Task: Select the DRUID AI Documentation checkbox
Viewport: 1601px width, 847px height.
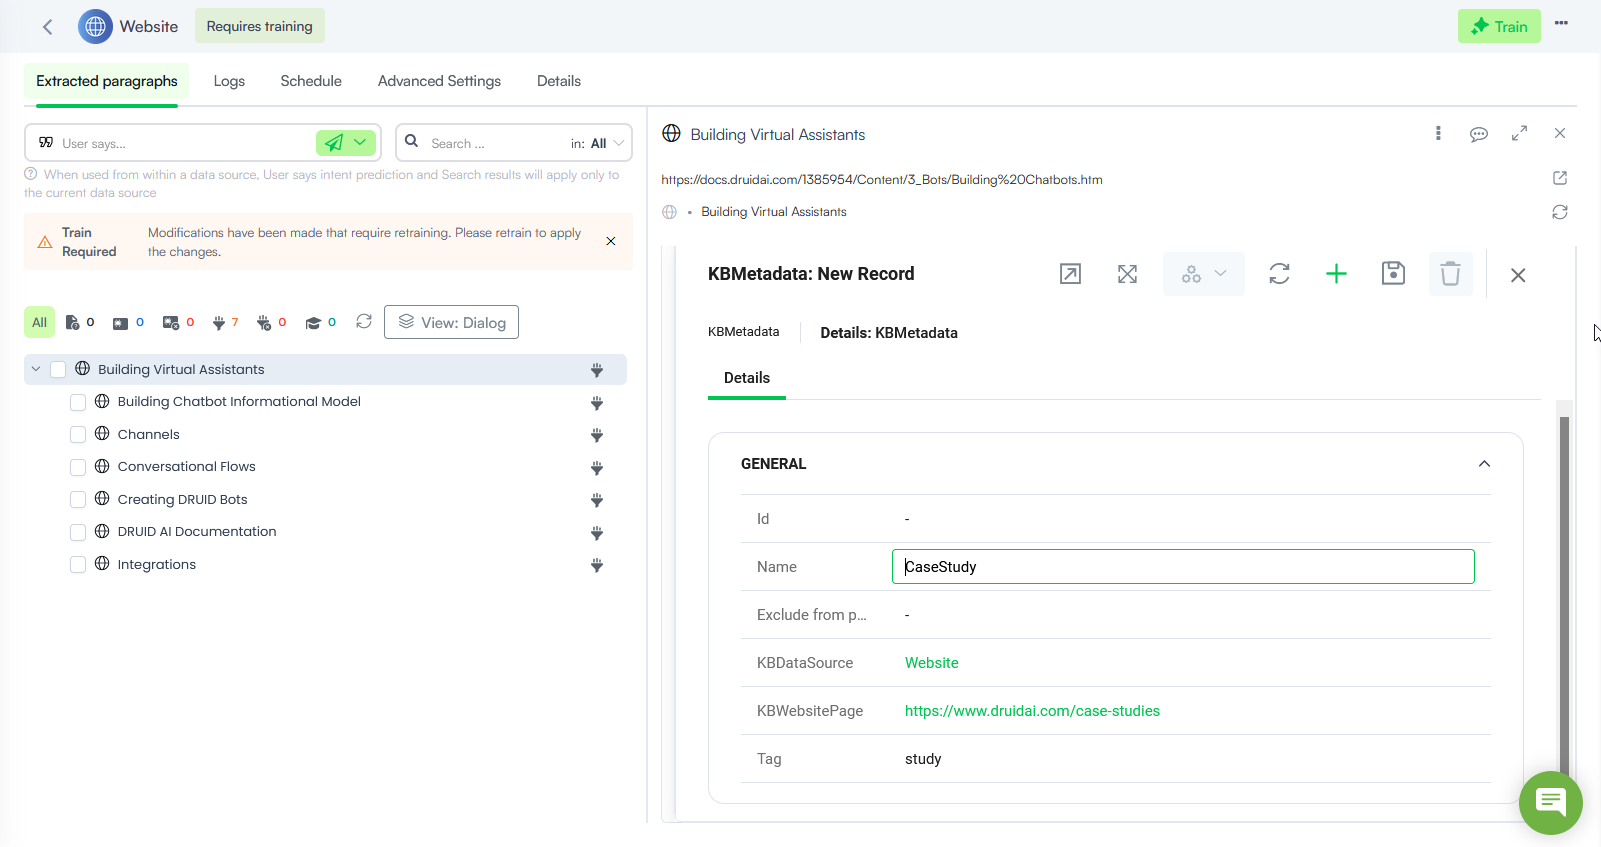Action: click(x=78, y=532)
